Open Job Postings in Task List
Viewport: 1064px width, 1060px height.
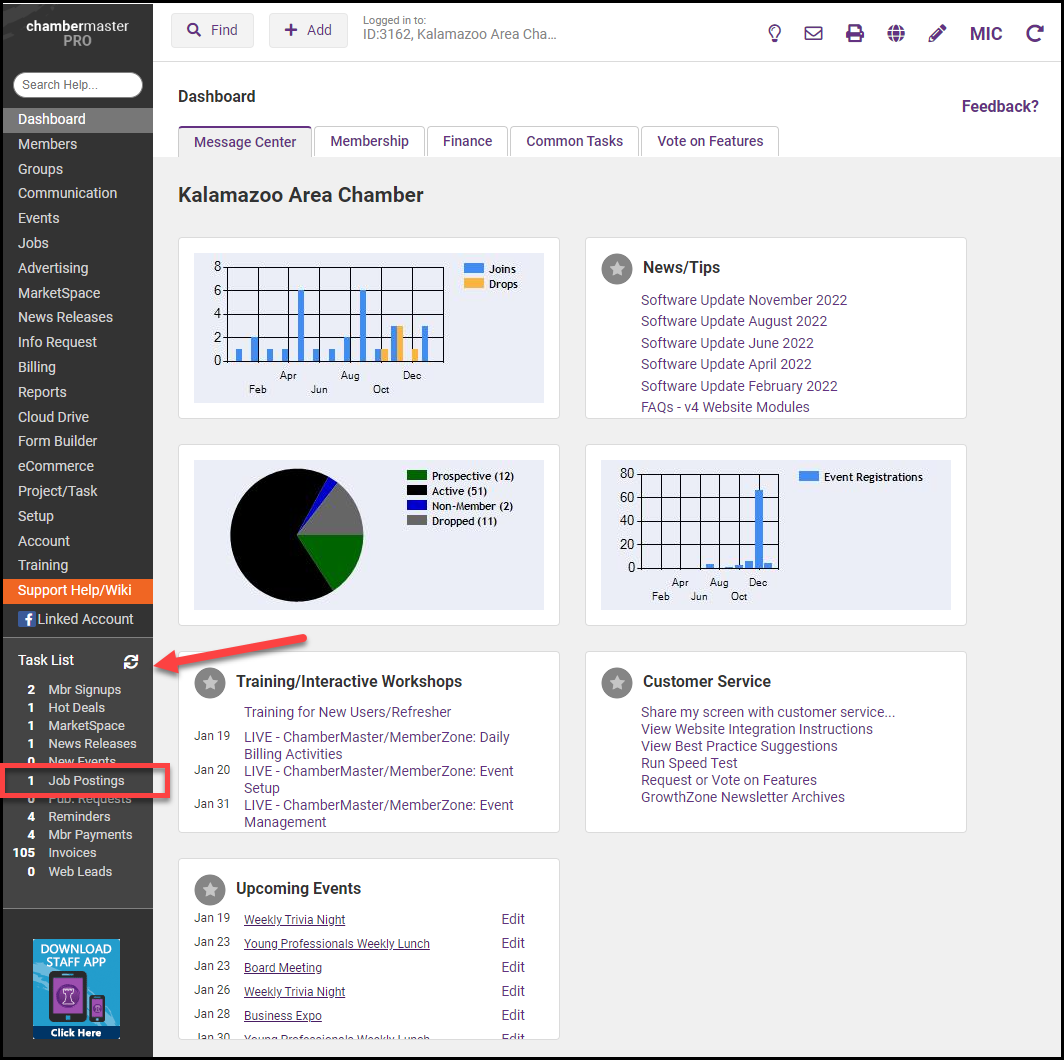click(x=86, y=780)
